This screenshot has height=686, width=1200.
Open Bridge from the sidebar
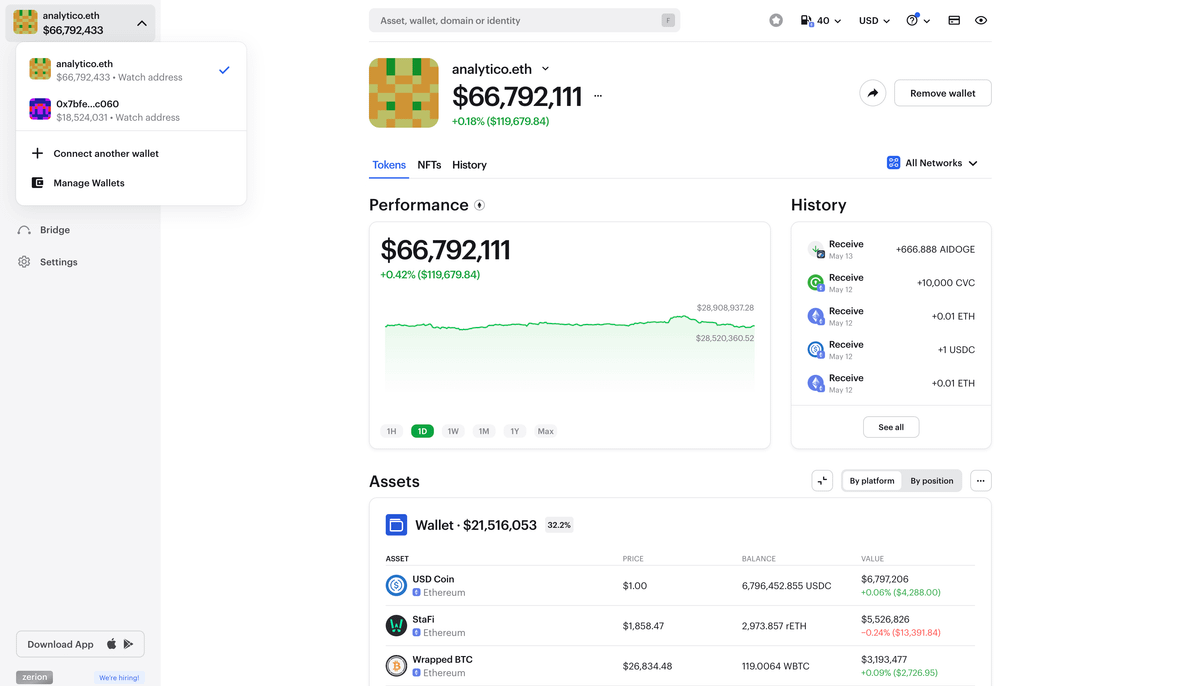[55, 230]
